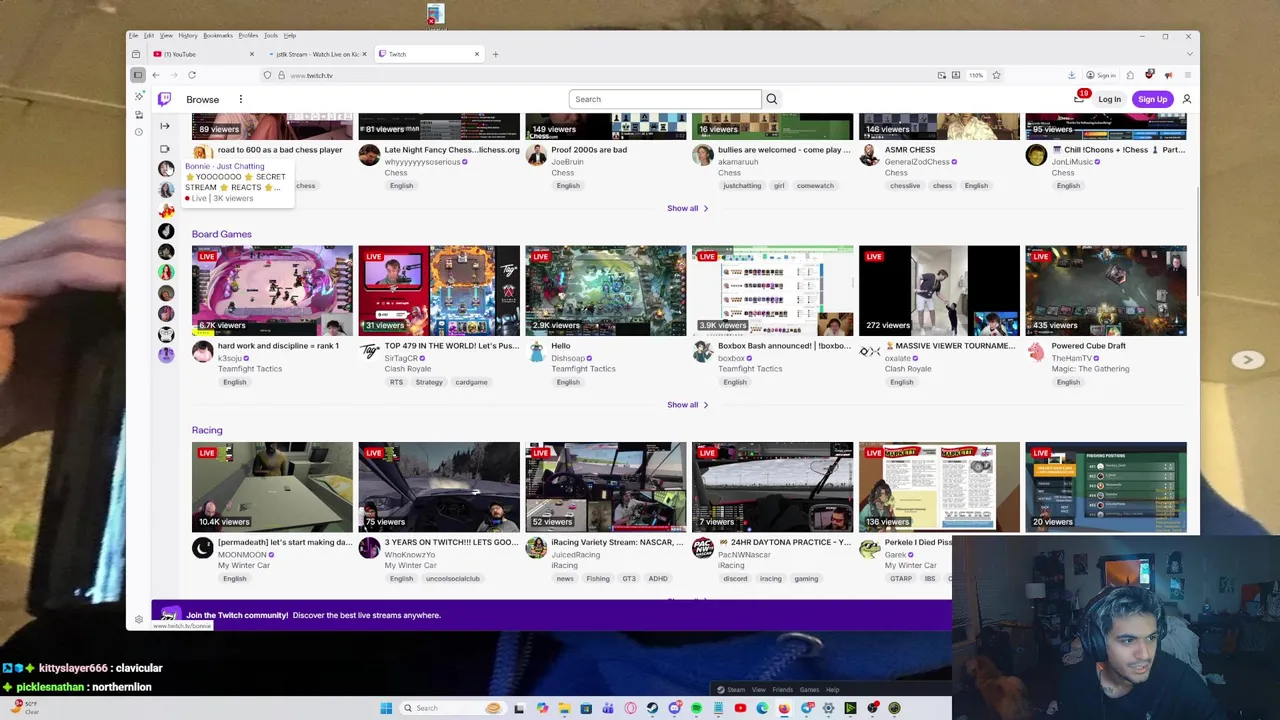Switch to the YouTube tab
The image size is (1280, 720).
point(204,54)
